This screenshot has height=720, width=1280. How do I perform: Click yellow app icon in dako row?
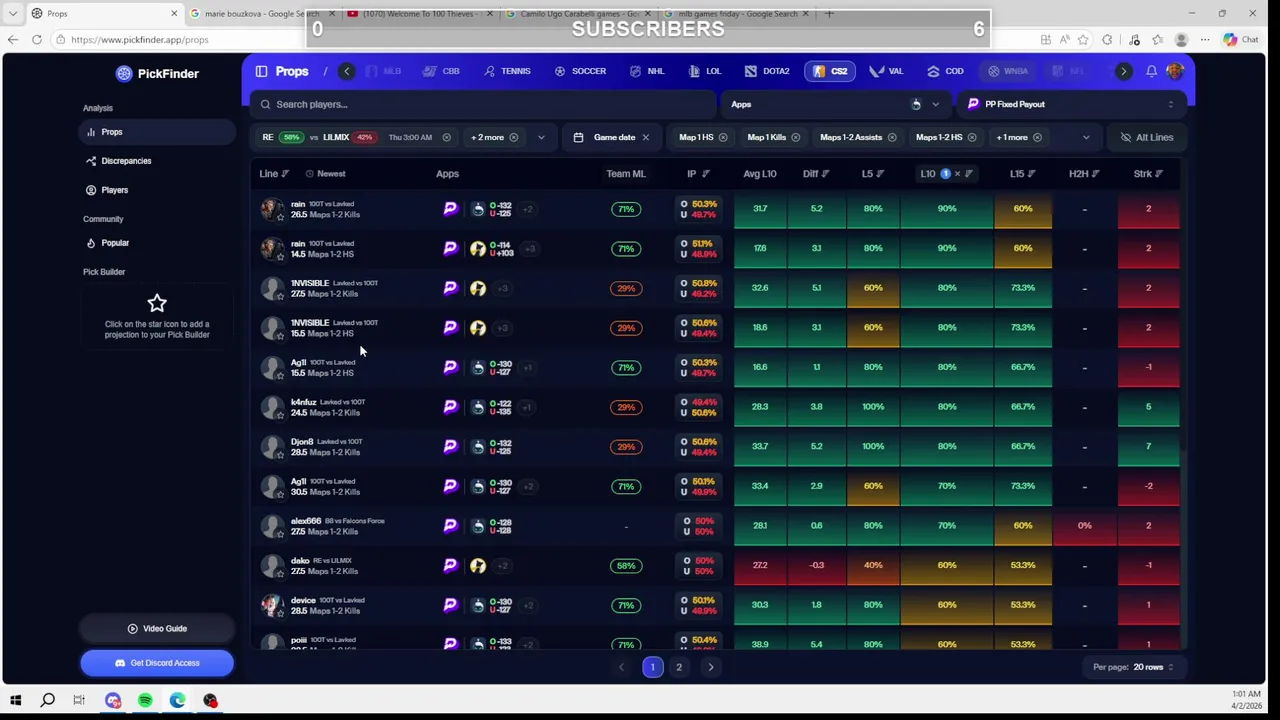(x=478, y=565)
